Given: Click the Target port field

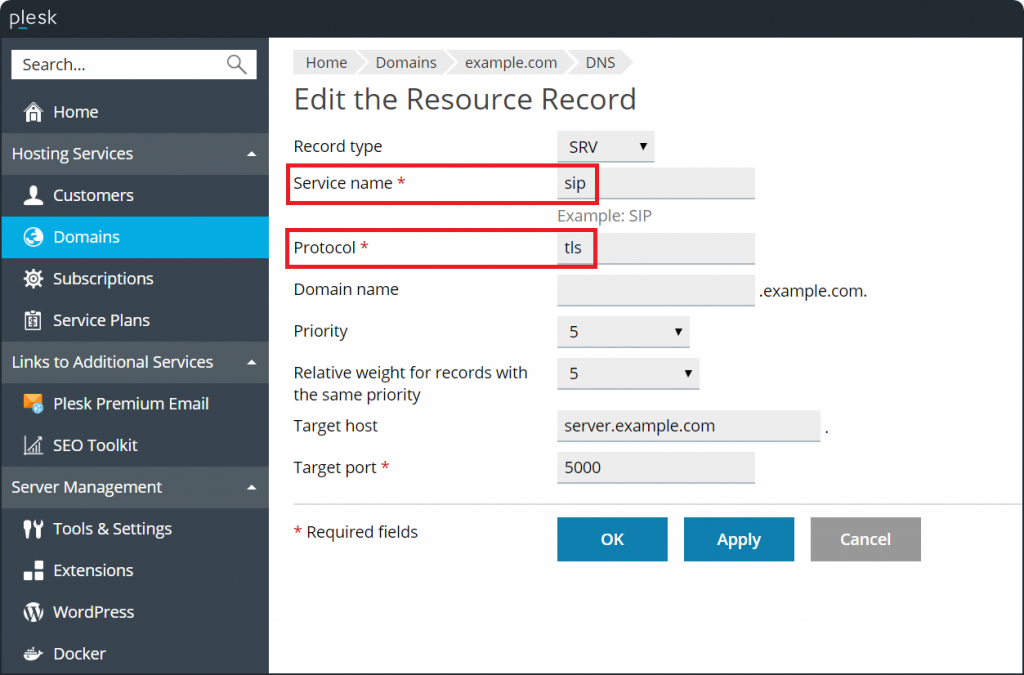Looking at the screenshot, I should coord(656,467).
